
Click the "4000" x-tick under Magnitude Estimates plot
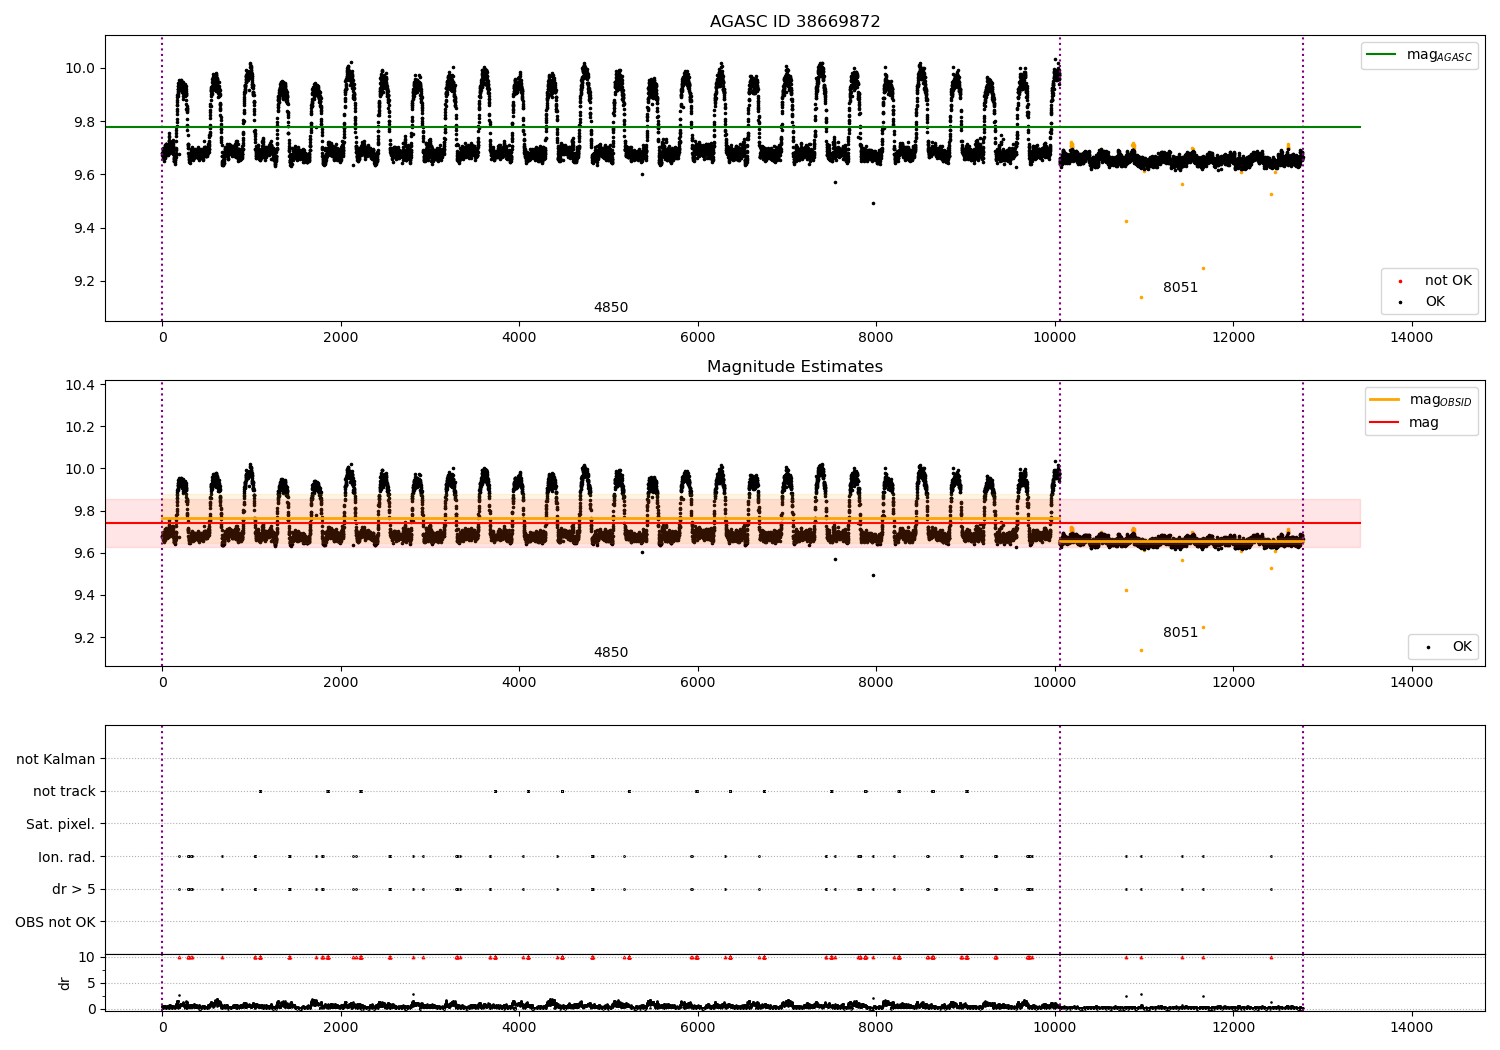point(519,683)
